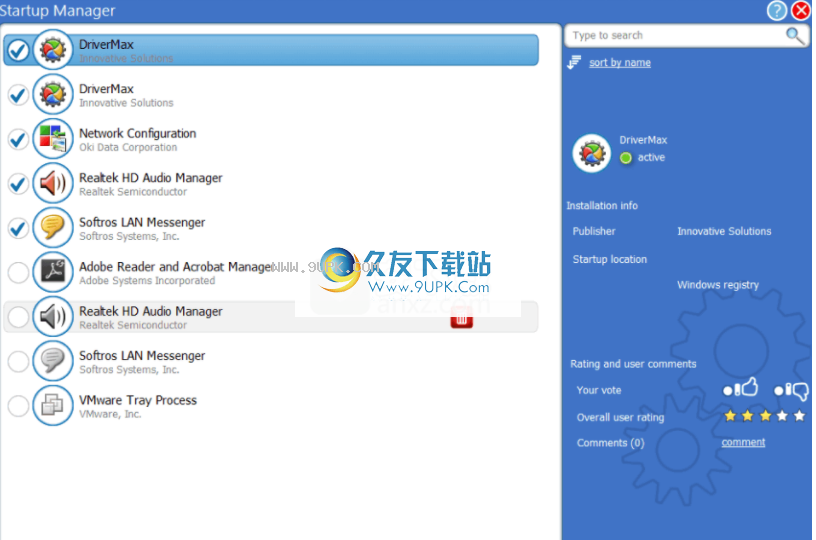Image resolution: width=816 pixels, height=540 pixels.
Task: Open help with the question mark icon
Action: 776,10
